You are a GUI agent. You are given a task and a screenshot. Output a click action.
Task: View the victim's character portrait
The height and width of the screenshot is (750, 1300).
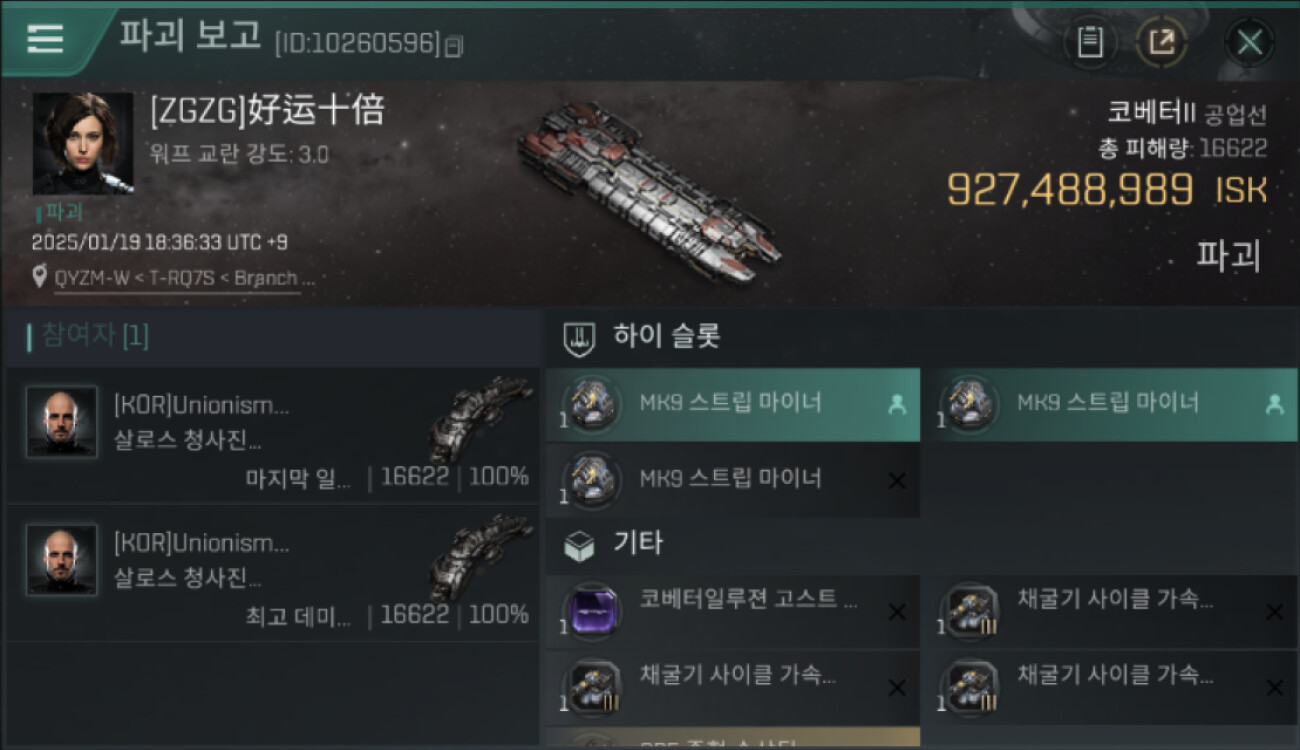tap(83, 143)
